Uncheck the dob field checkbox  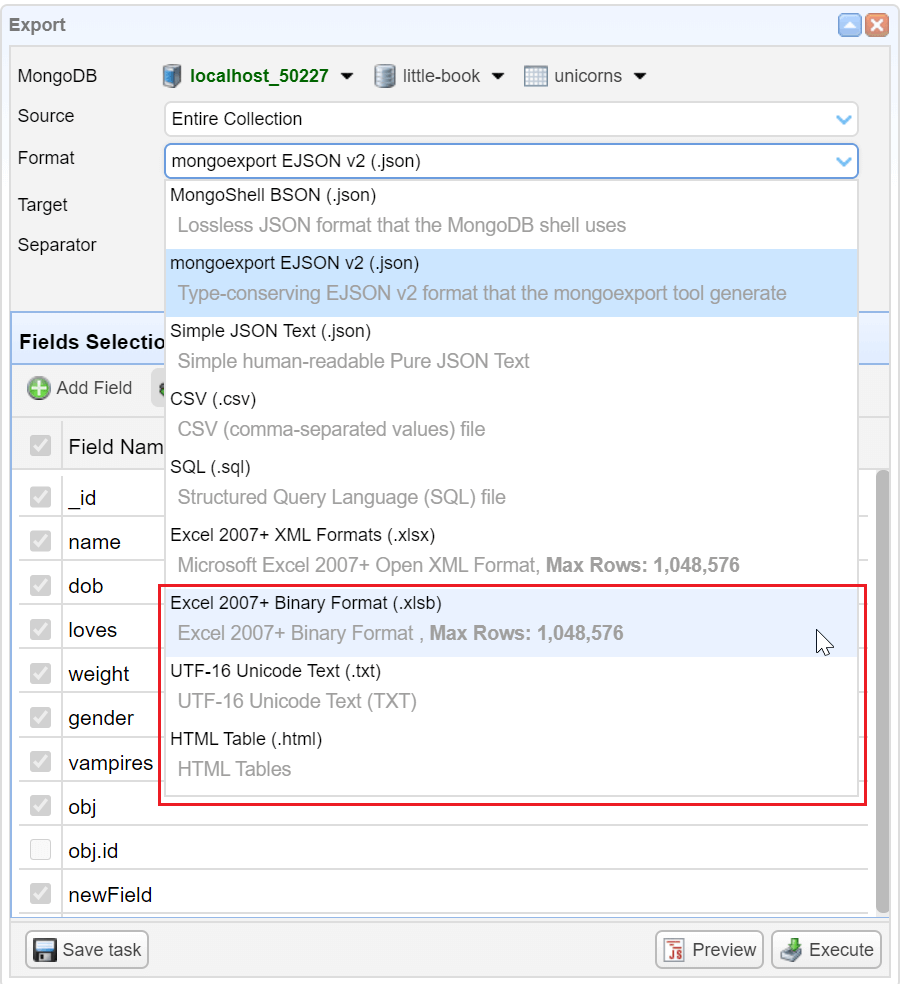pyautogui.click(x=40, y=585)
